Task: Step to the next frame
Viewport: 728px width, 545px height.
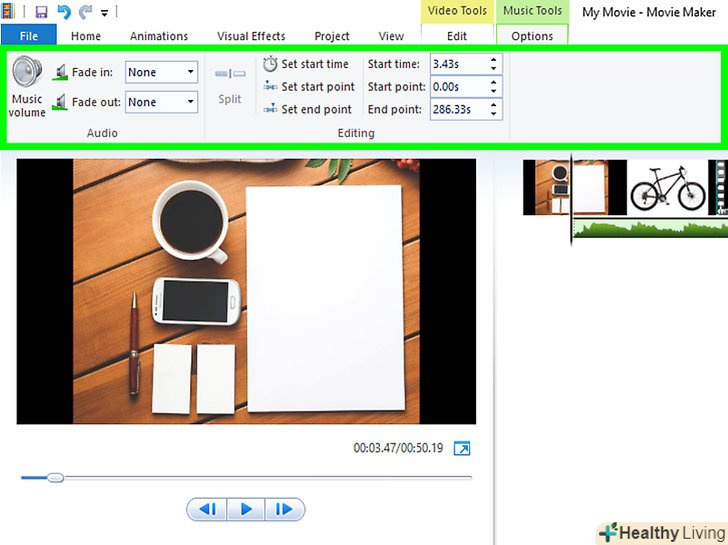Action: [x=284, y=509]
